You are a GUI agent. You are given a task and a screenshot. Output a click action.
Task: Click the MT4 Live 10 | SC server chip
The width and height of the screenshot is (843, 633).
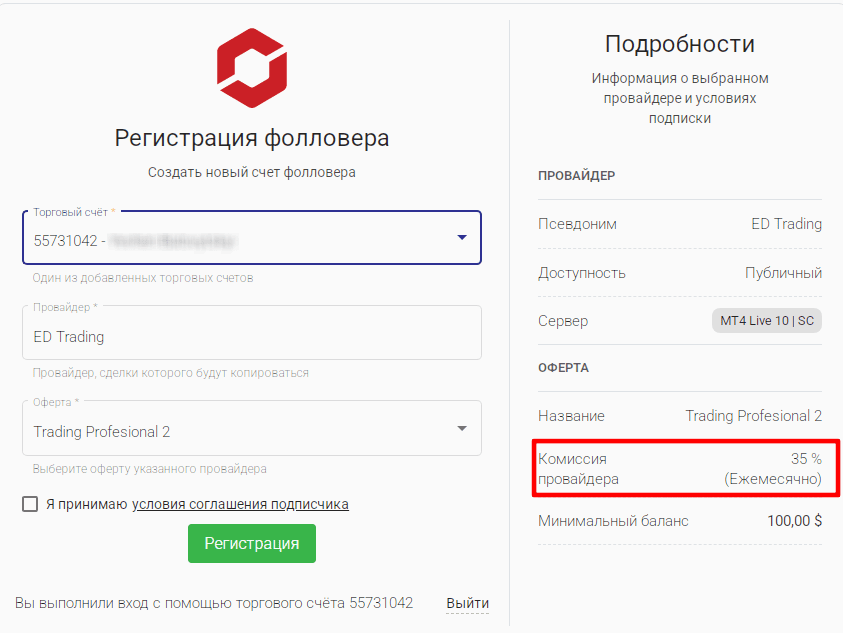(x=767, y=321)
